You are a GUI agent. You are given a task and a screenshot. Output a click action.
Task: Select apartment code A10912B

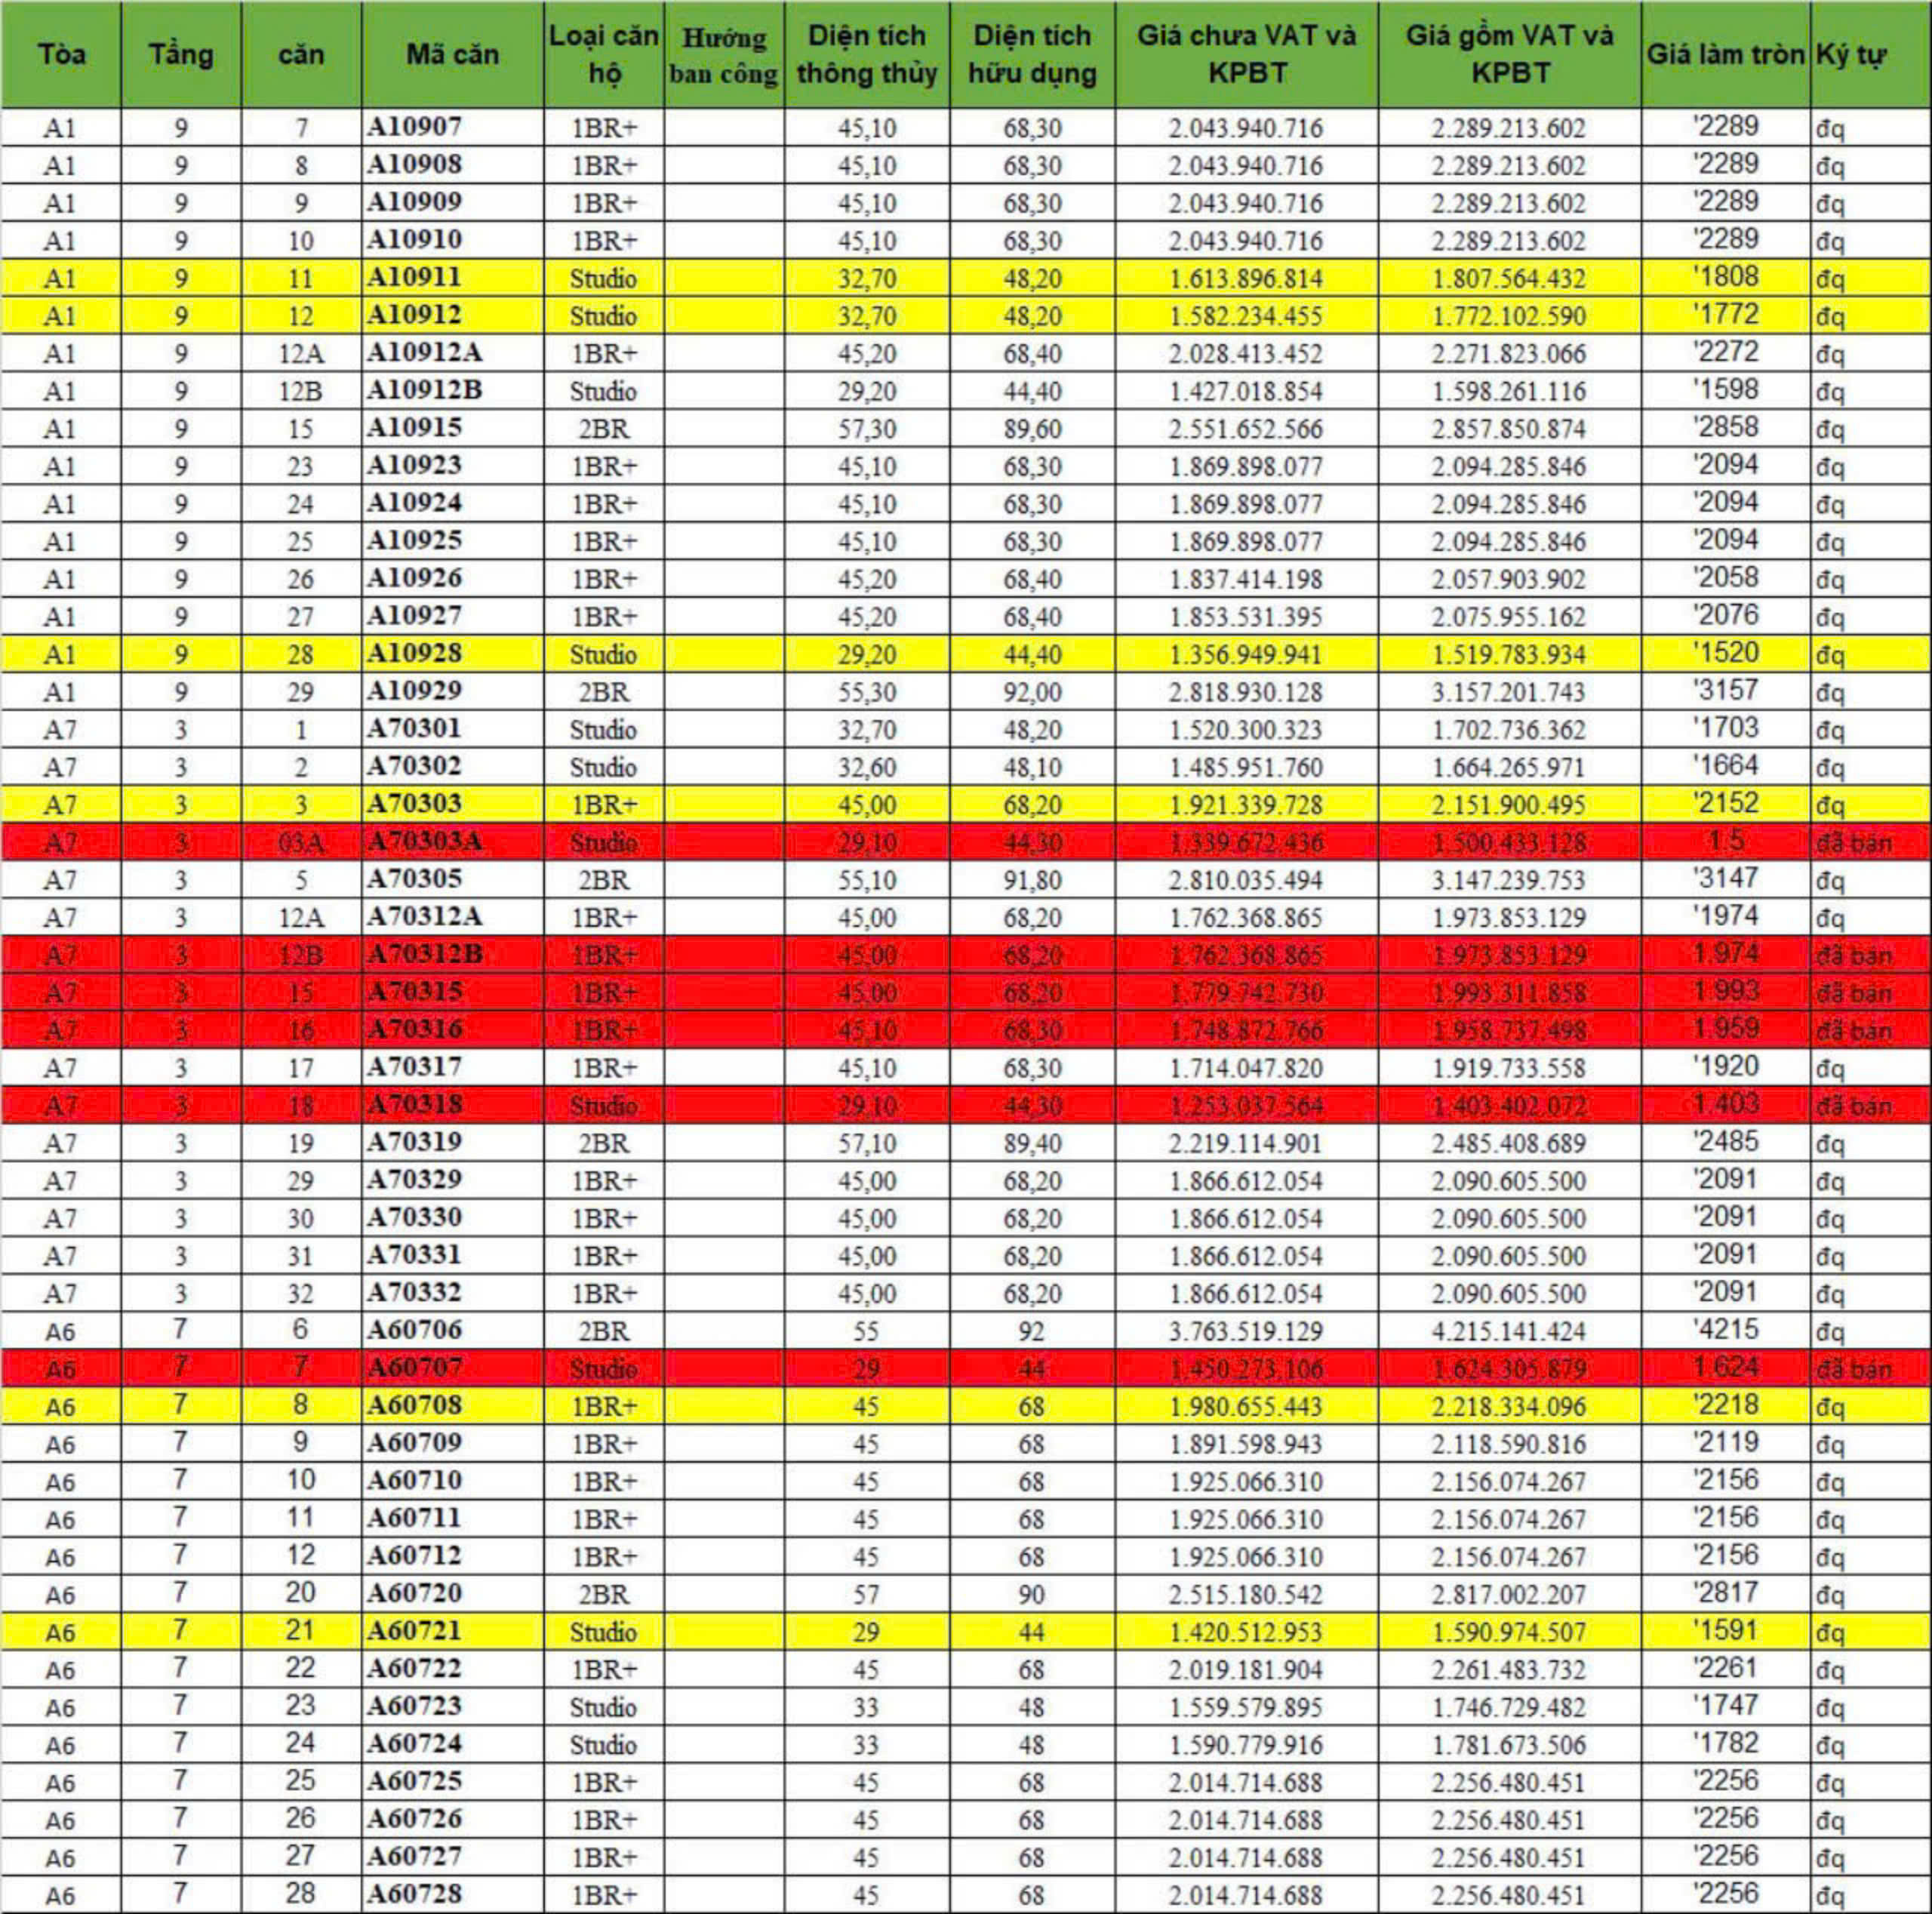pos(425,390)
